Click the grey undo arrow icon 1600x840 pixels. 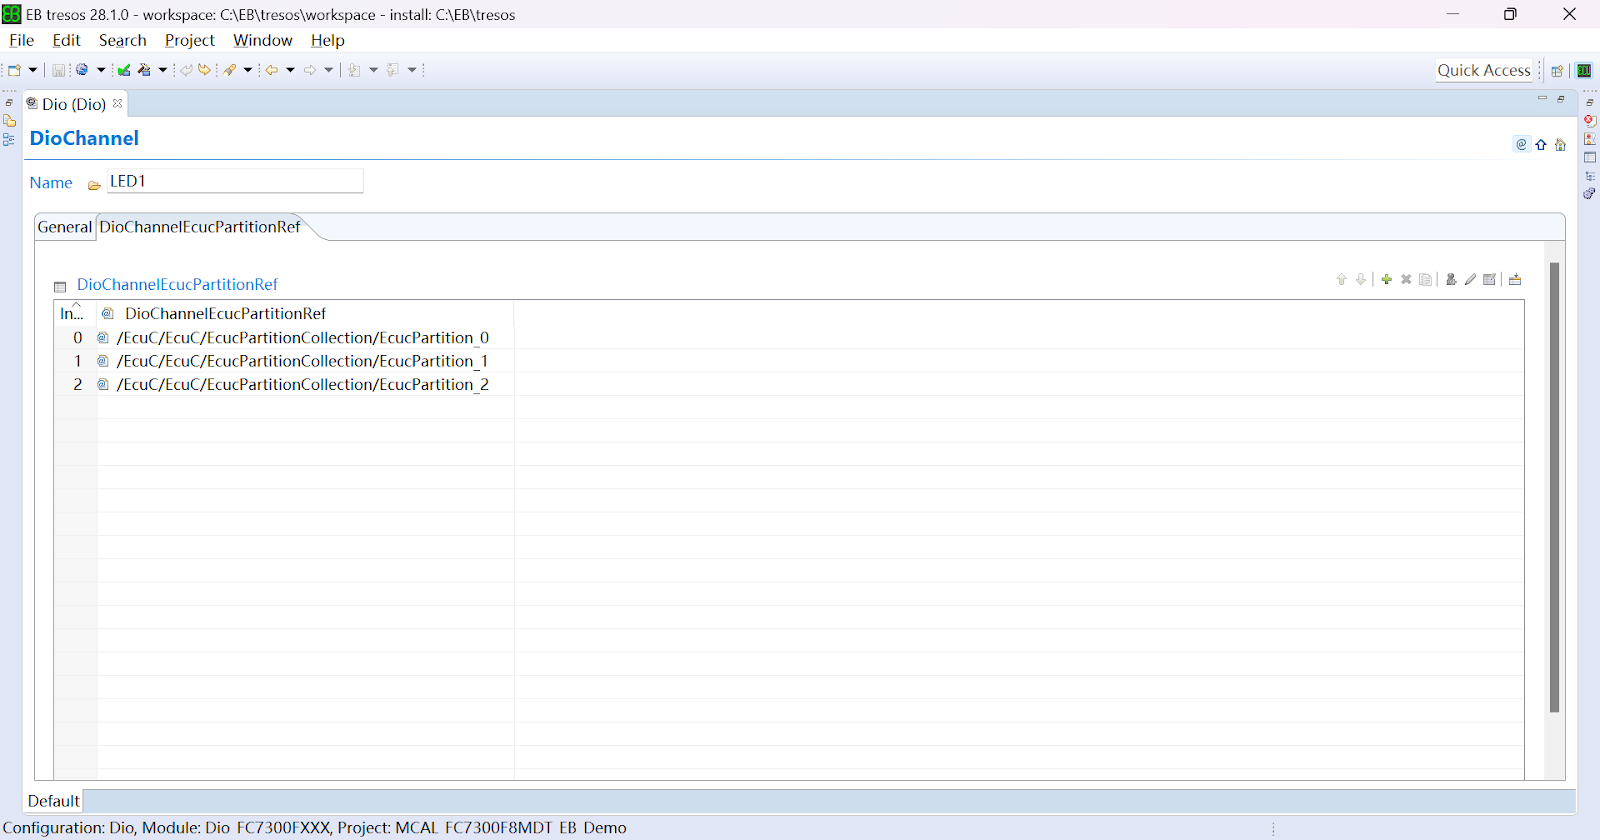coord(186,70)
